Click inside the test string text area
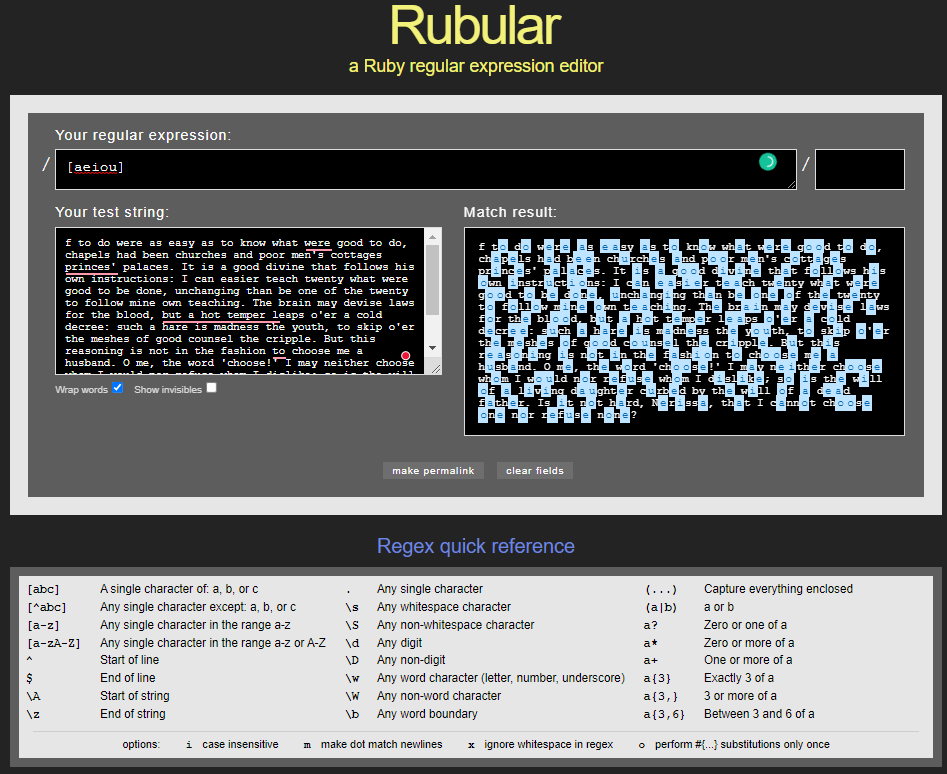The width and height of the screenshot is (947, 774). [240, 300]
